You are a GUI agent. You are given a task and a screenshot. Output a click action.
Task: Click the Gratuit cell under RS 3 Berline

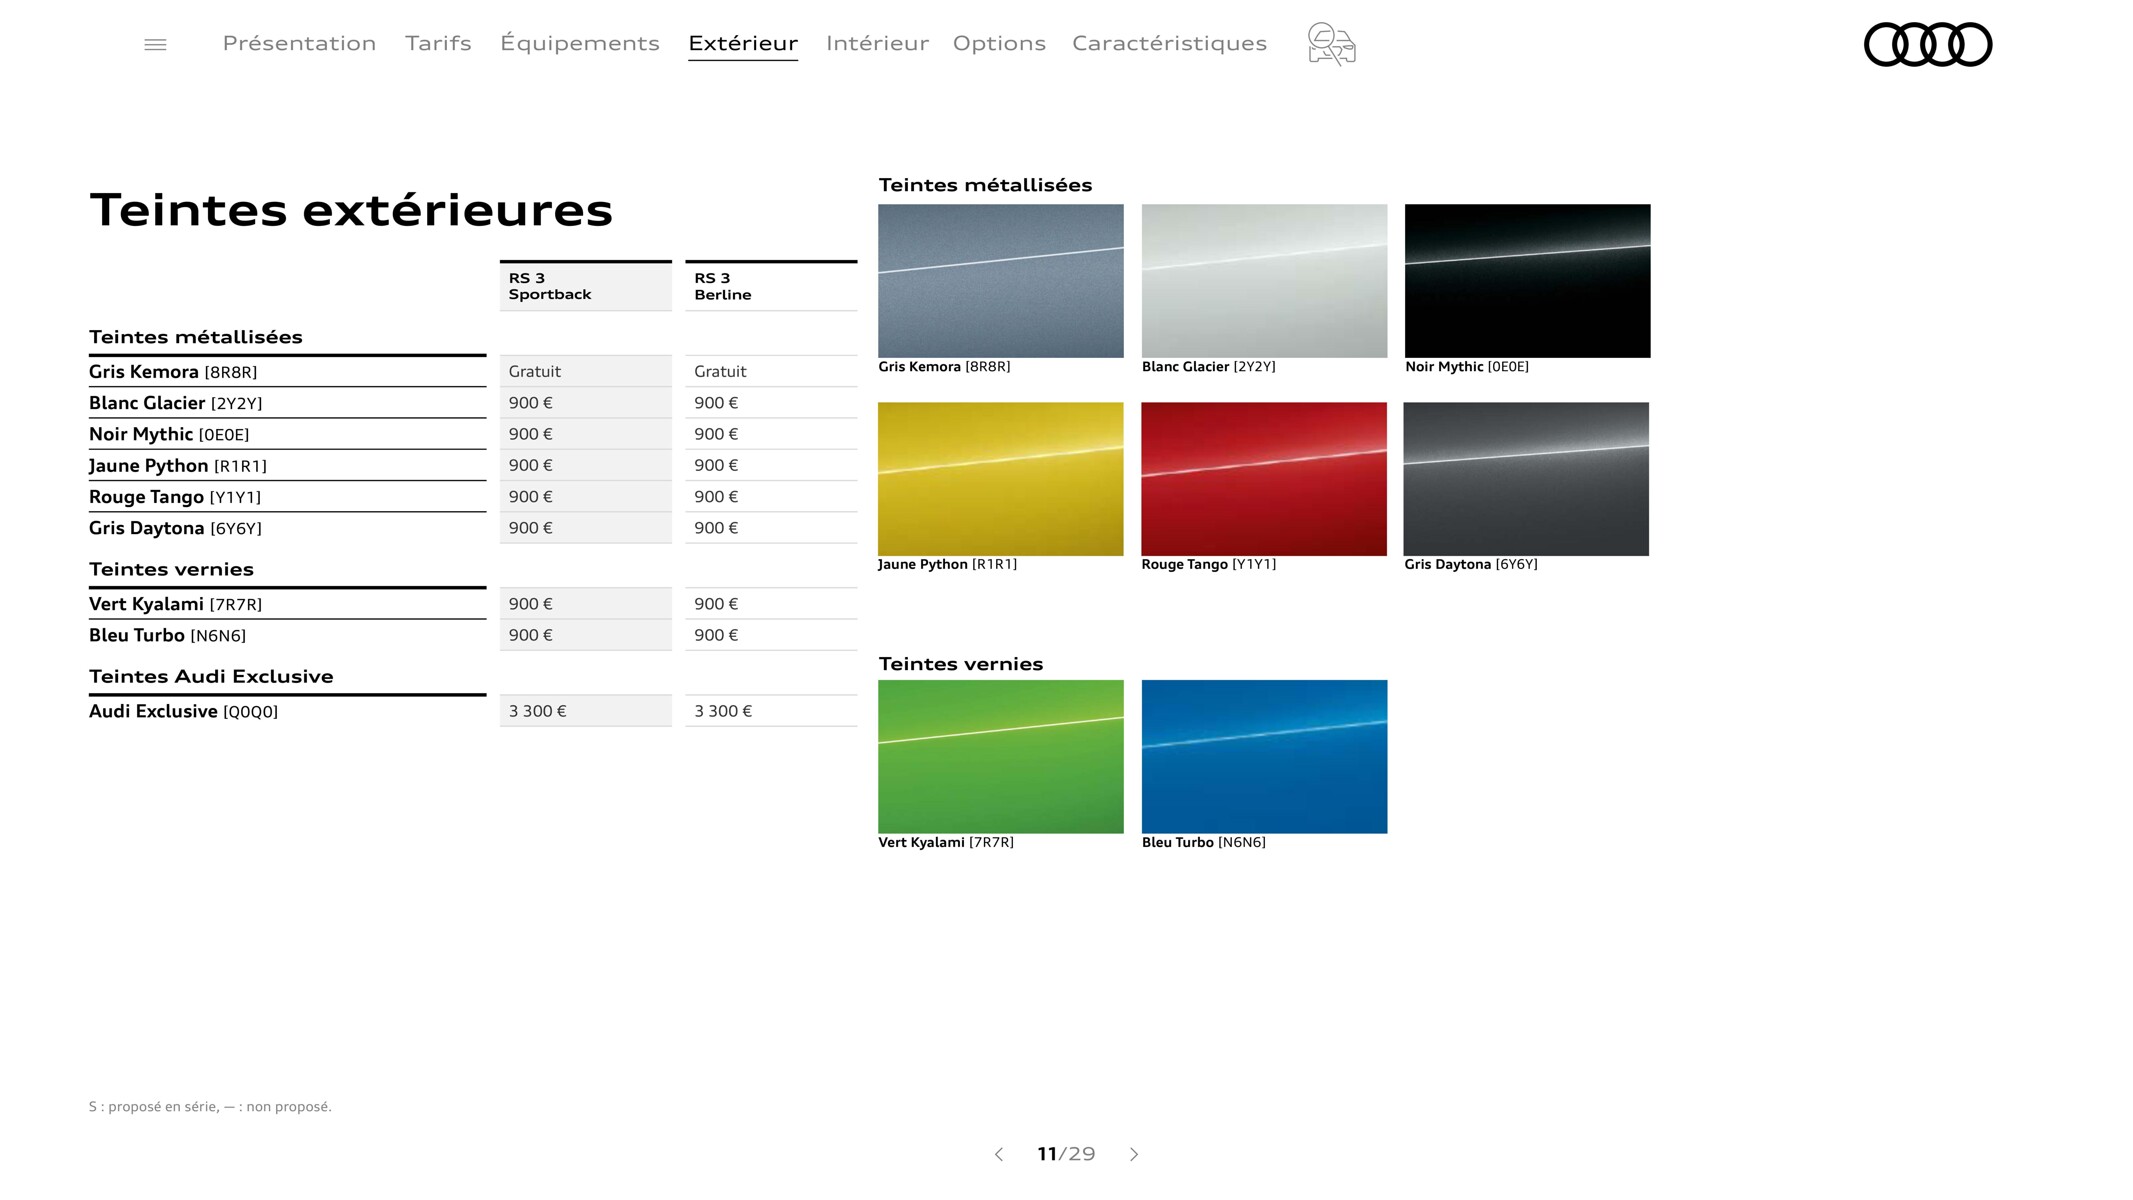[x=771, y=371]
